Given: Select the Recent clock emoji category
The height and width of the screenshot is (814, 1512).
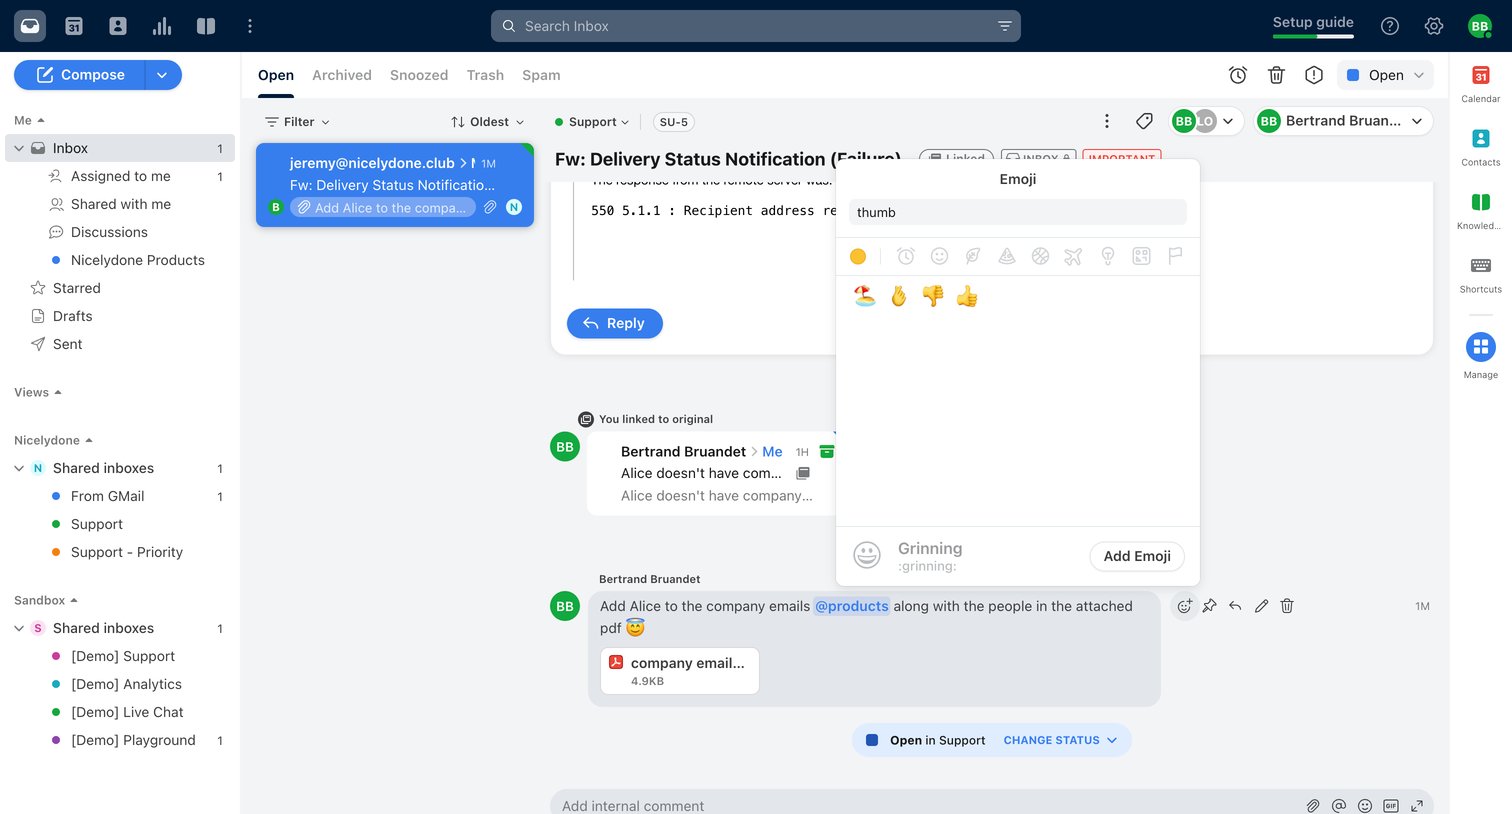Looking at the screenshot, I should [906, 256].
